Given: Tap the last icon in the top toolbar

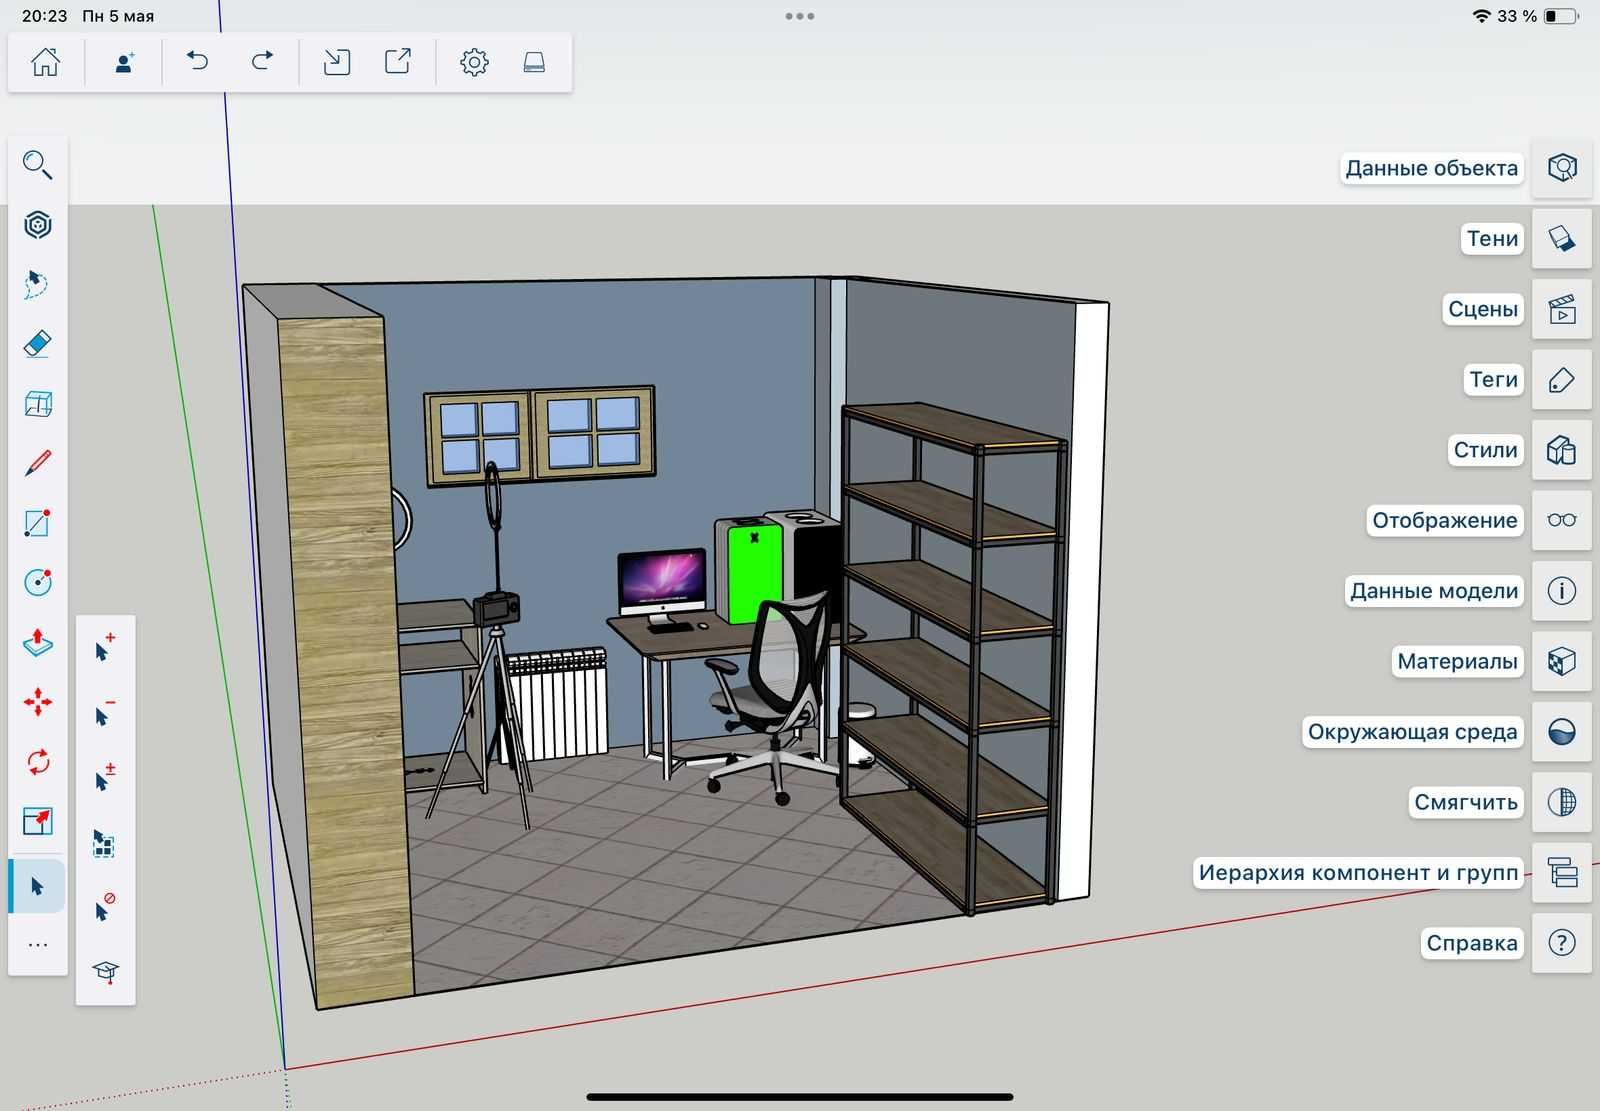Looking at the screenshot, I should pos(534,62).
